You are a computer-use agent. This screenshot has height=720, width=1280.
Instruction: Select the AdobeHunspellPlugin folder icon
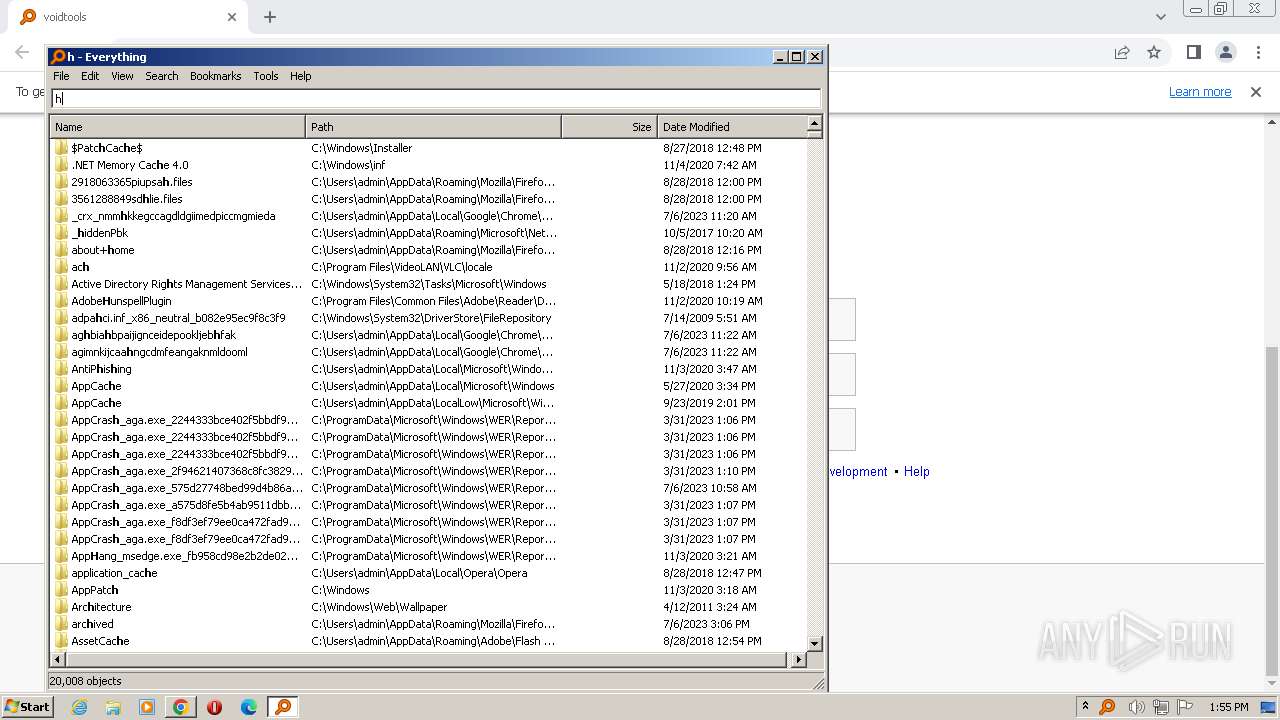tap(61, 301)
